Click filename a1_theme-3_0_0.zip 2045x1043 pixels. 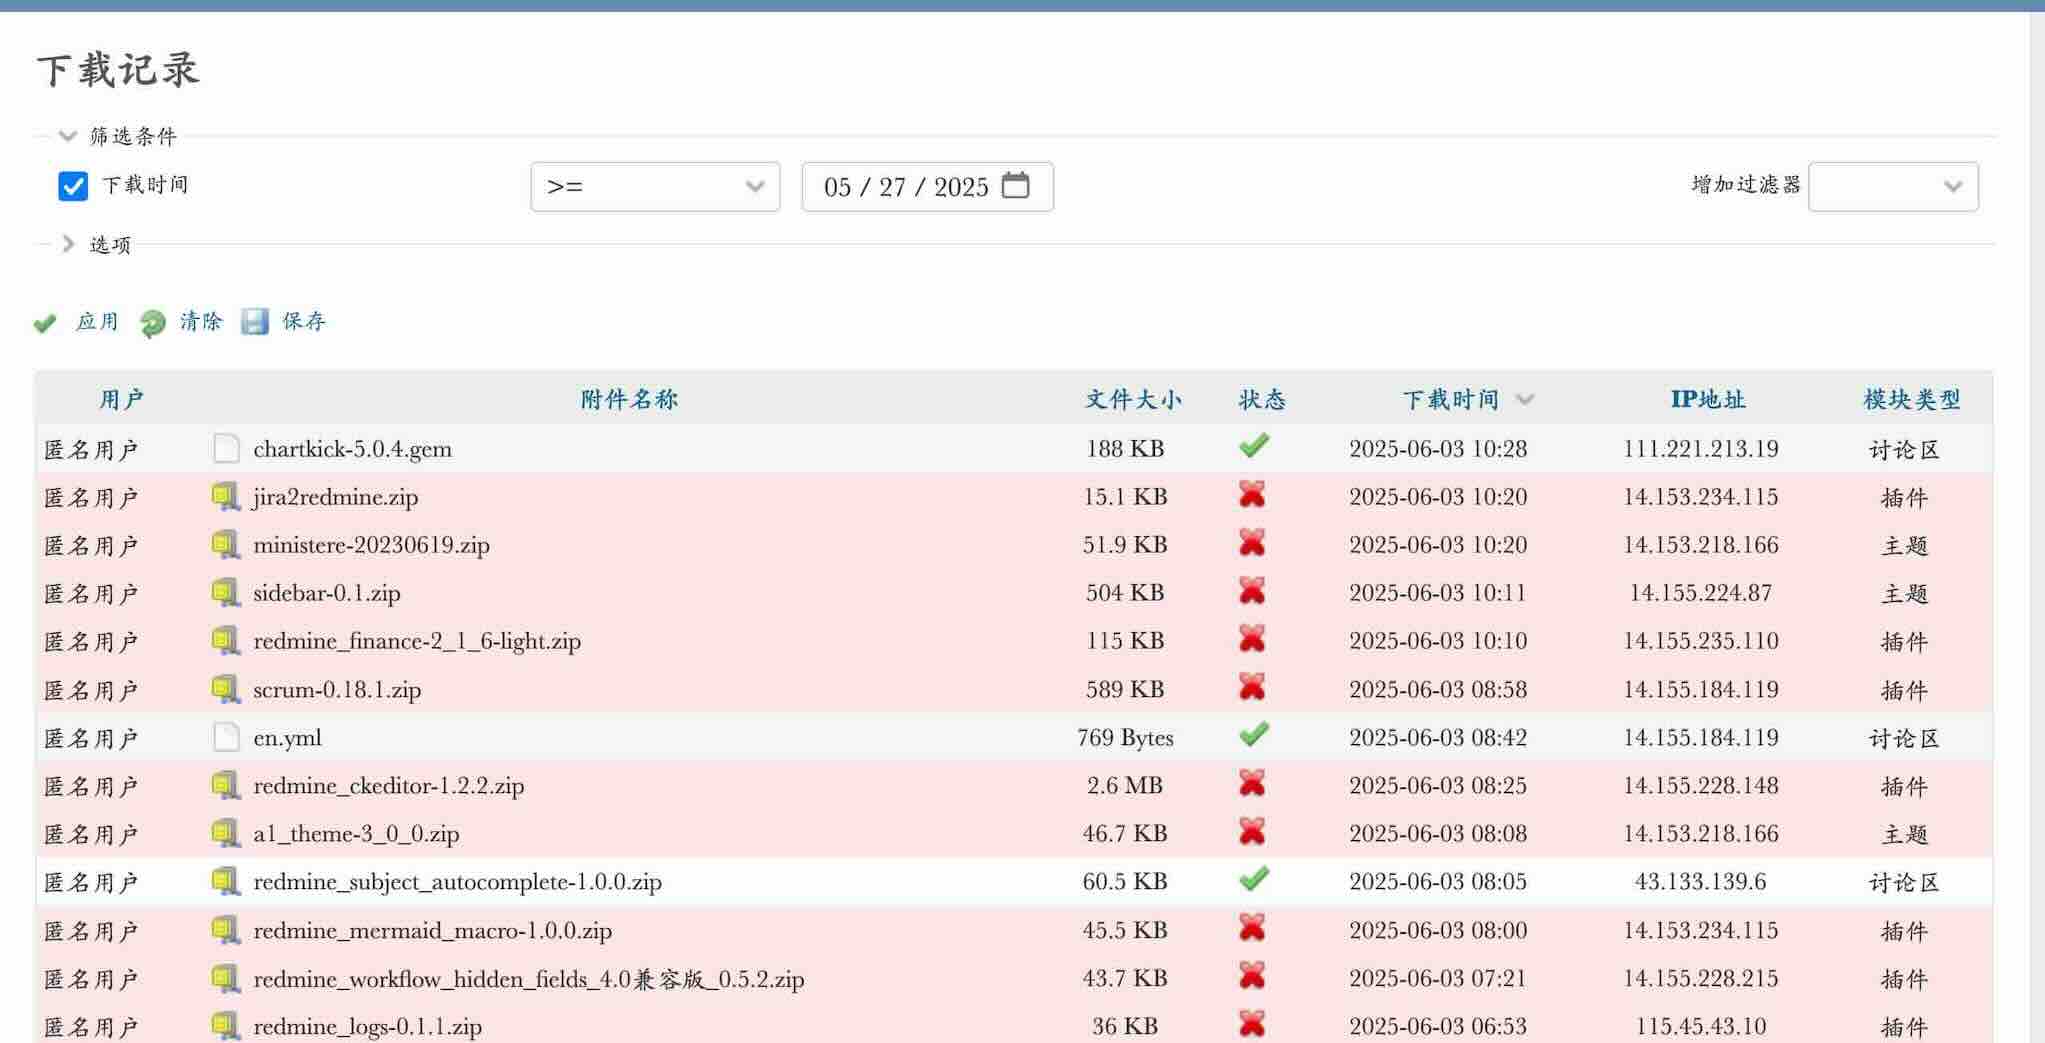coord(357,834)
